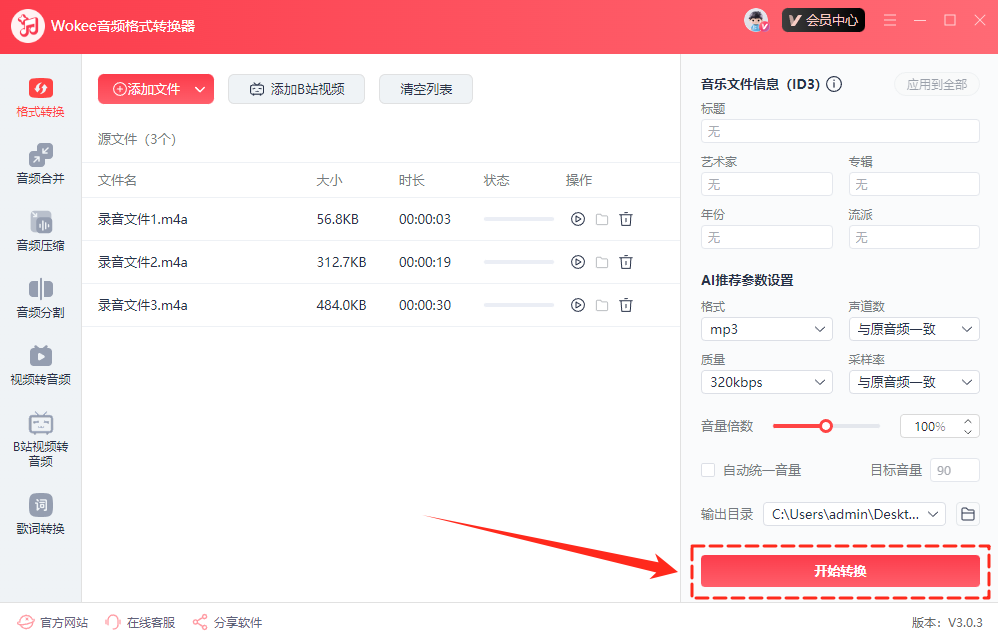Open the hamburger menu in title bar
998x637 pixels.
890,20
